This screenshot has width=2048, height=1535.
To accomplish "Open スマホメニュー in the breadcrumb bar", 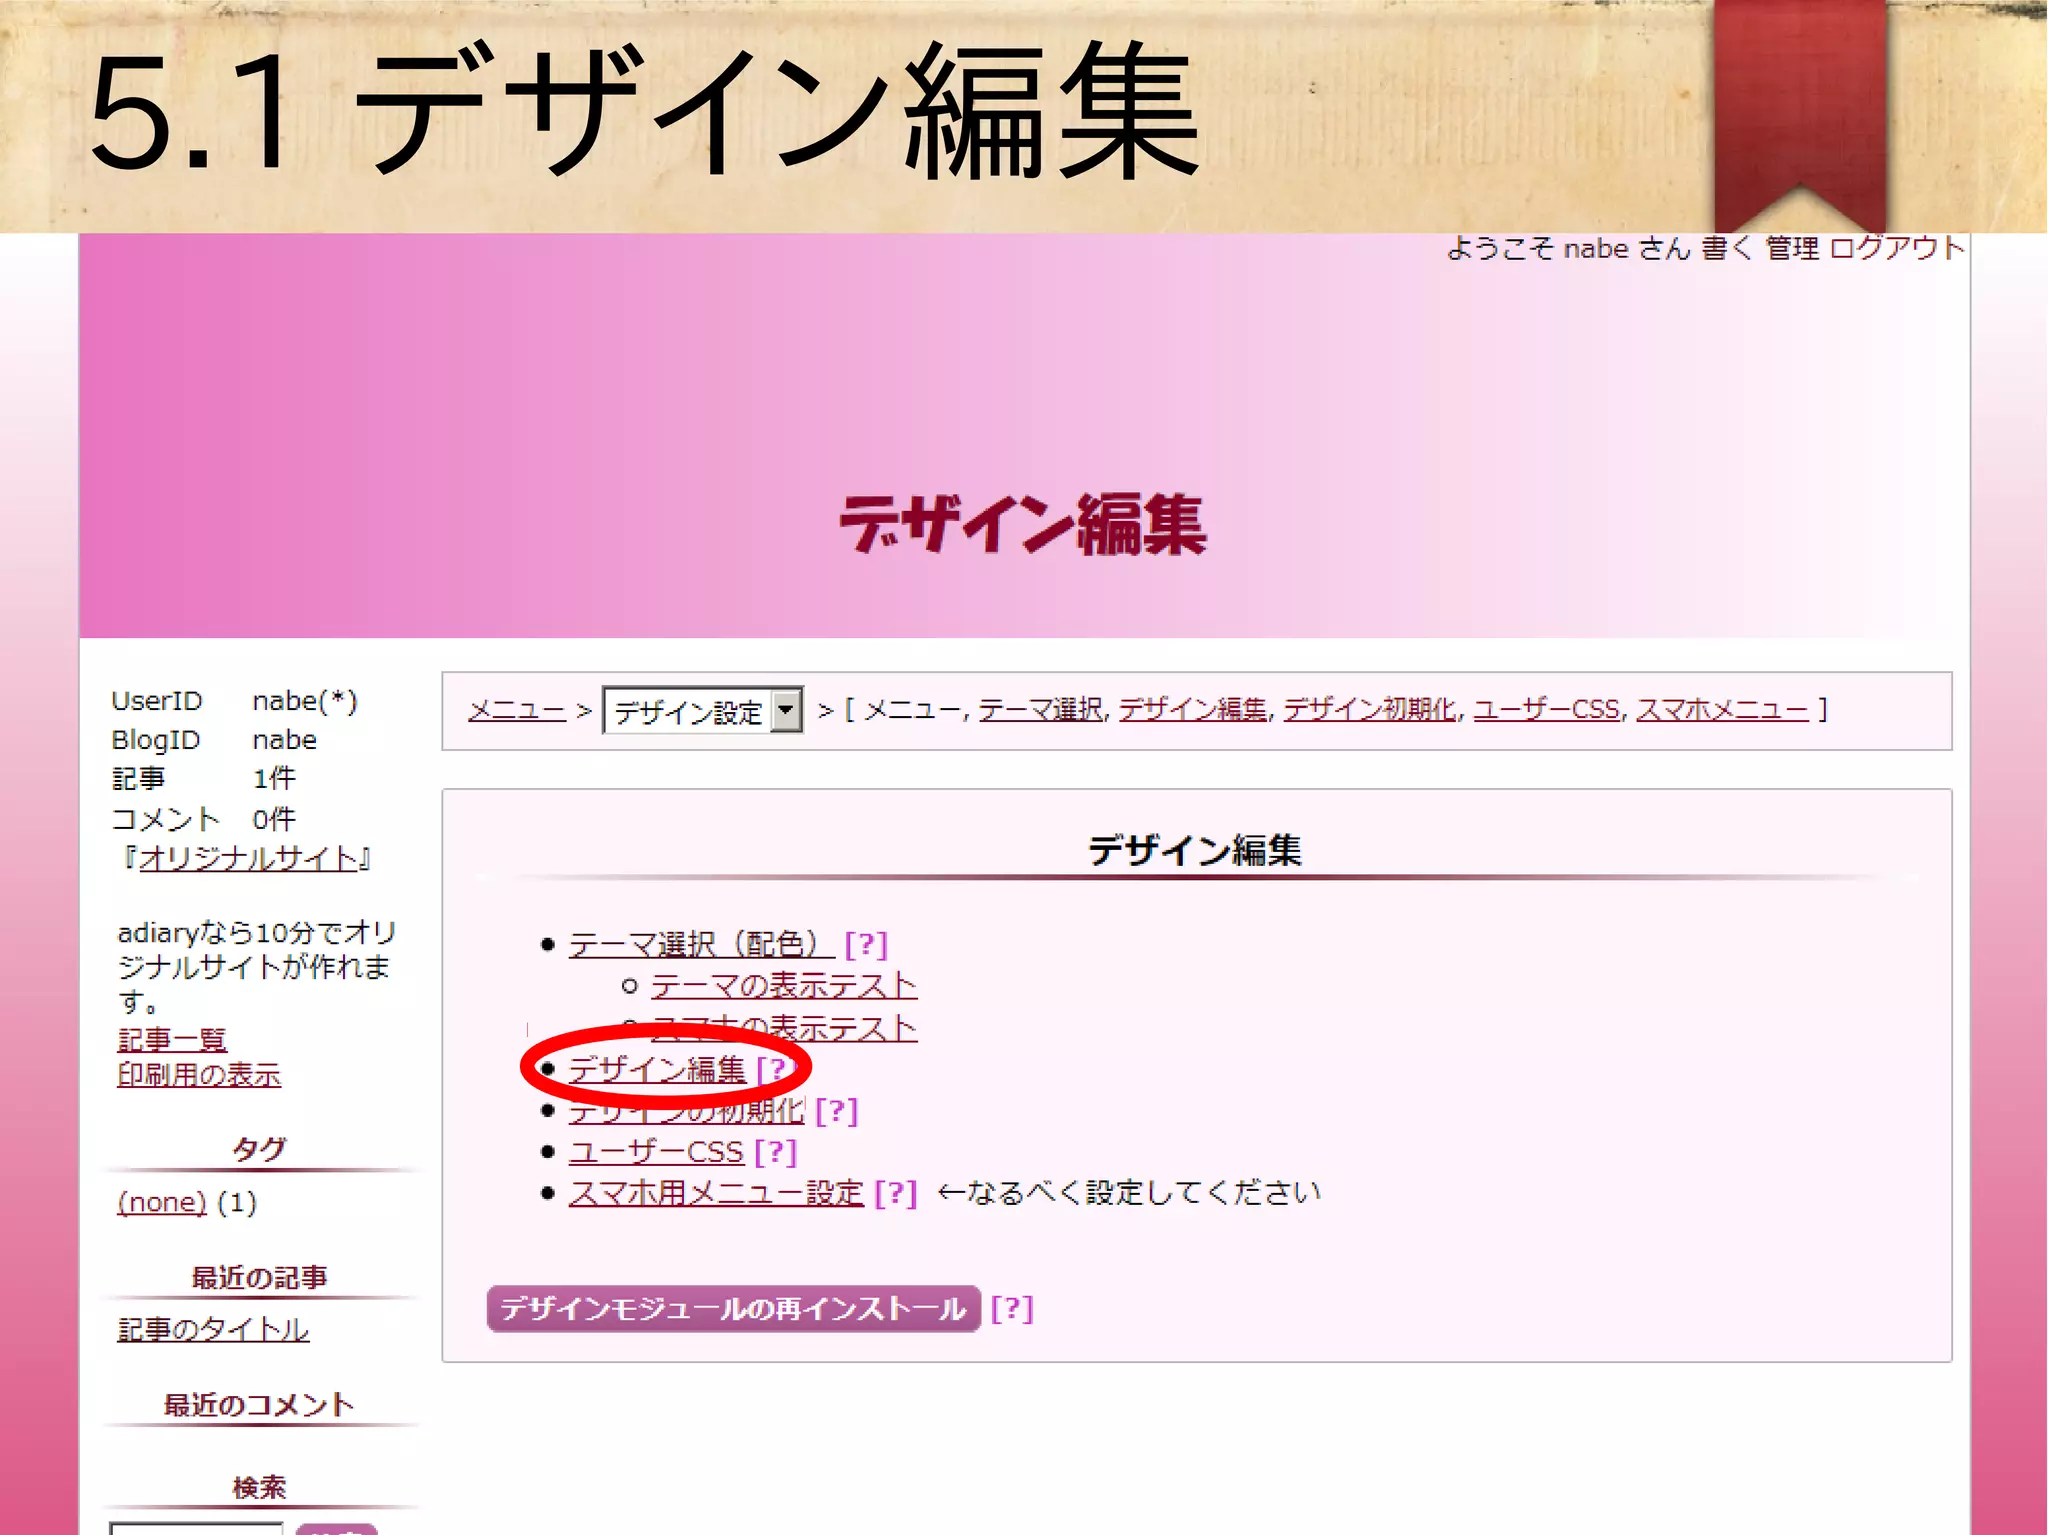I will [x=1722, y=709].
